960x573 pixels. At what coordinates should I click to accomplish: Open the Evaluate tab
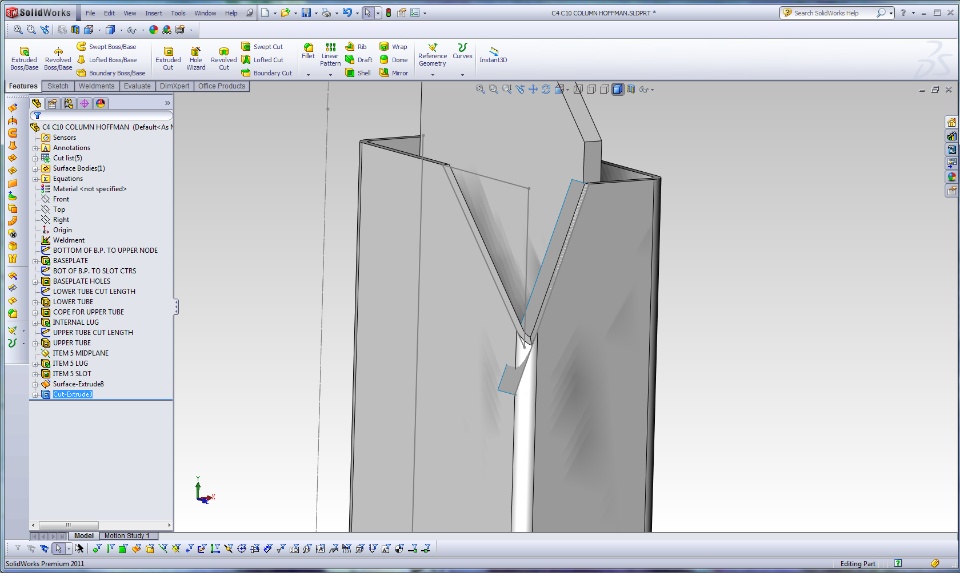point(137,86)
